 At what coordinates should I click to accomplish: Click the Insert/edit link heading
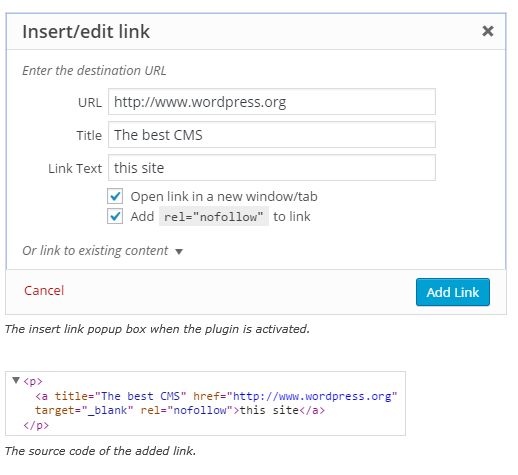pyautogui.click(x=86, y=32)
